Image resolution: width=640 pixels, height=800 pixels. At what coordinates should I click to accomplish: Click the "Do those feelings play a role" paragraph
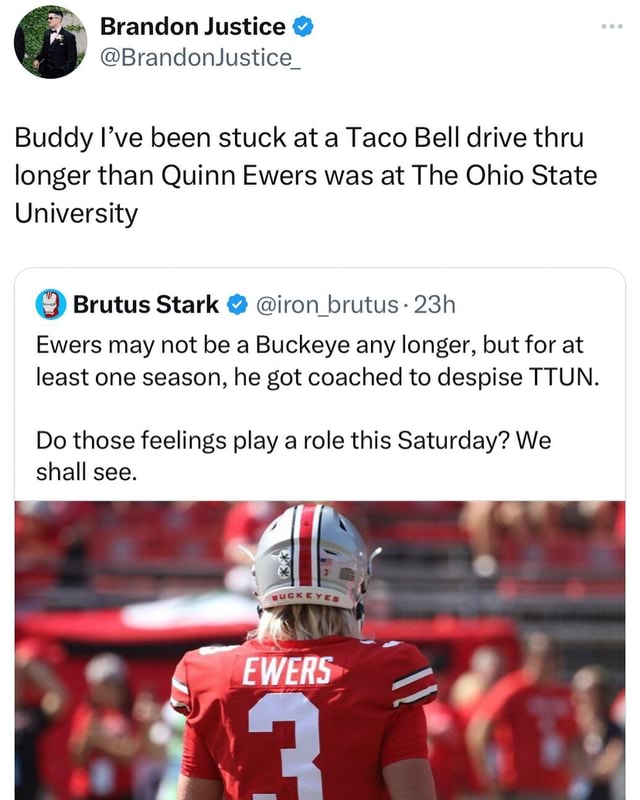[x=293, y=440]
